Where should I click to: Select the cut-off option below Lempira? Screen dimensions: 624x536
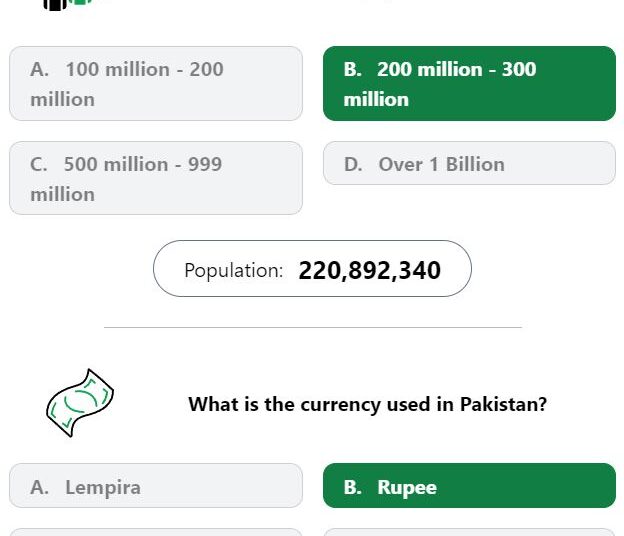[x=156, y=532]
